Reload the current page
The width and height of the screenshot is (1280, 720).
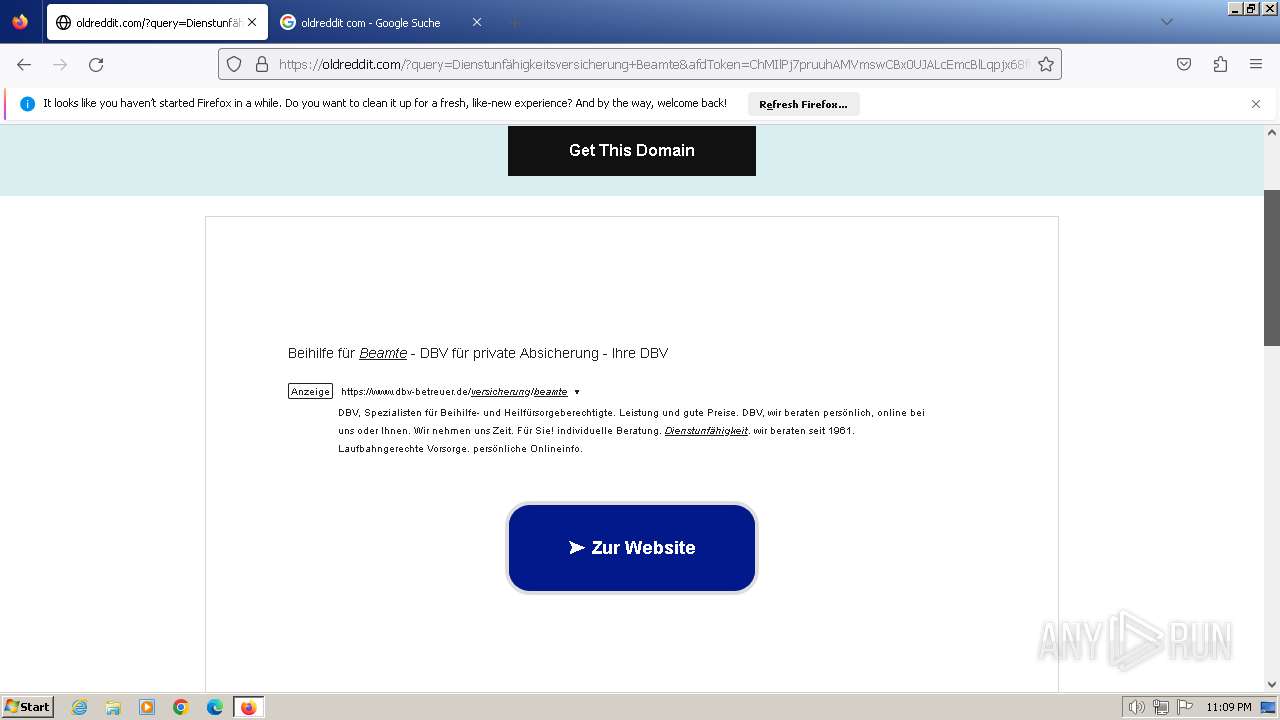(x=96, y=64)
